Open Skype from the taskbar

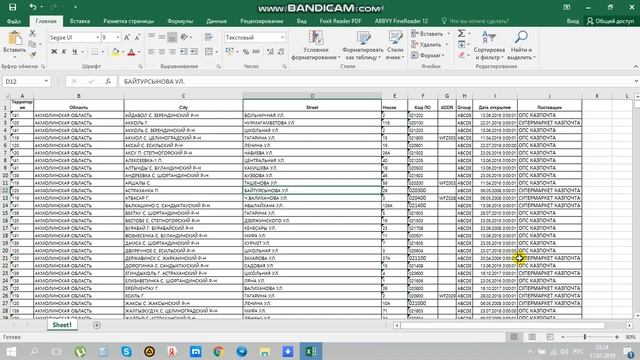tap(126, 351)
